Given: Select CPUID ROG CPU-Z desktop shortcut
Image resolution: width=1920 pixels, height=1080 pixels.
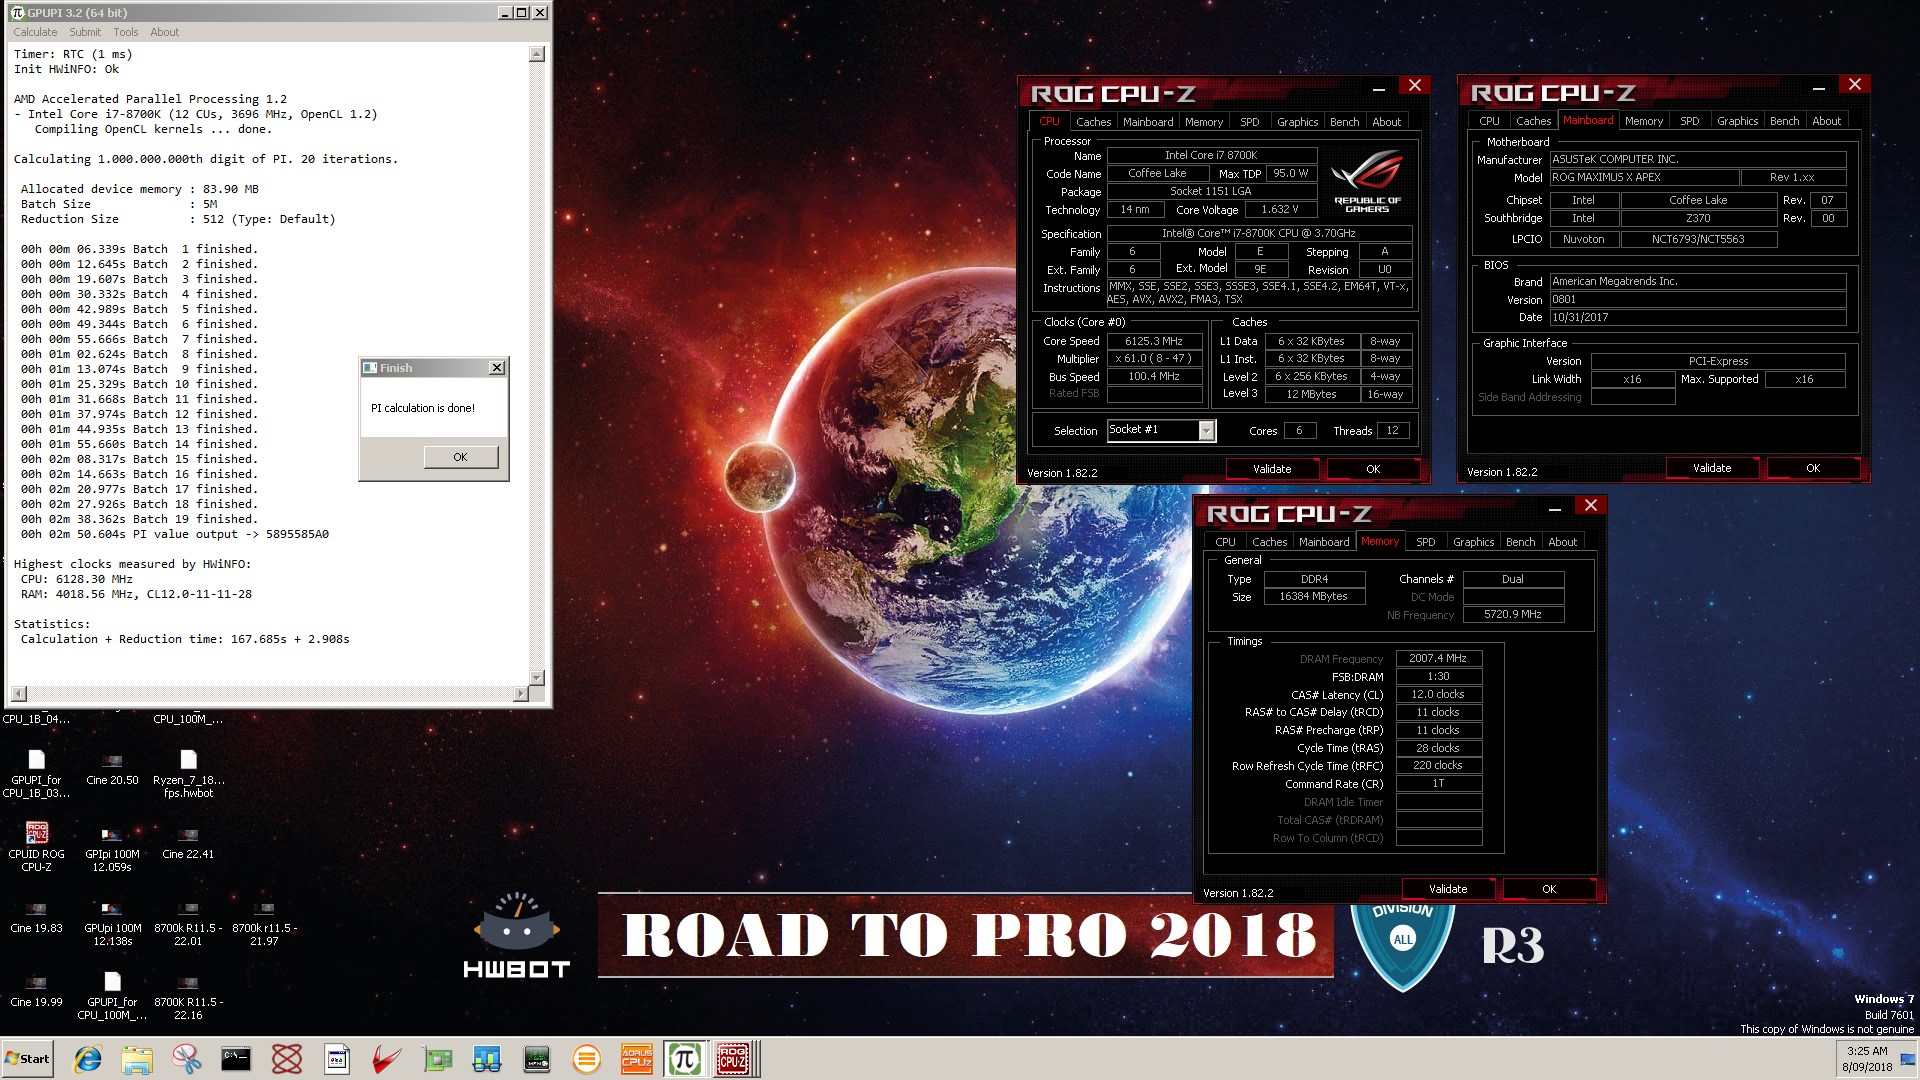Looking at the screenshot, I should [x=37, y=847].
